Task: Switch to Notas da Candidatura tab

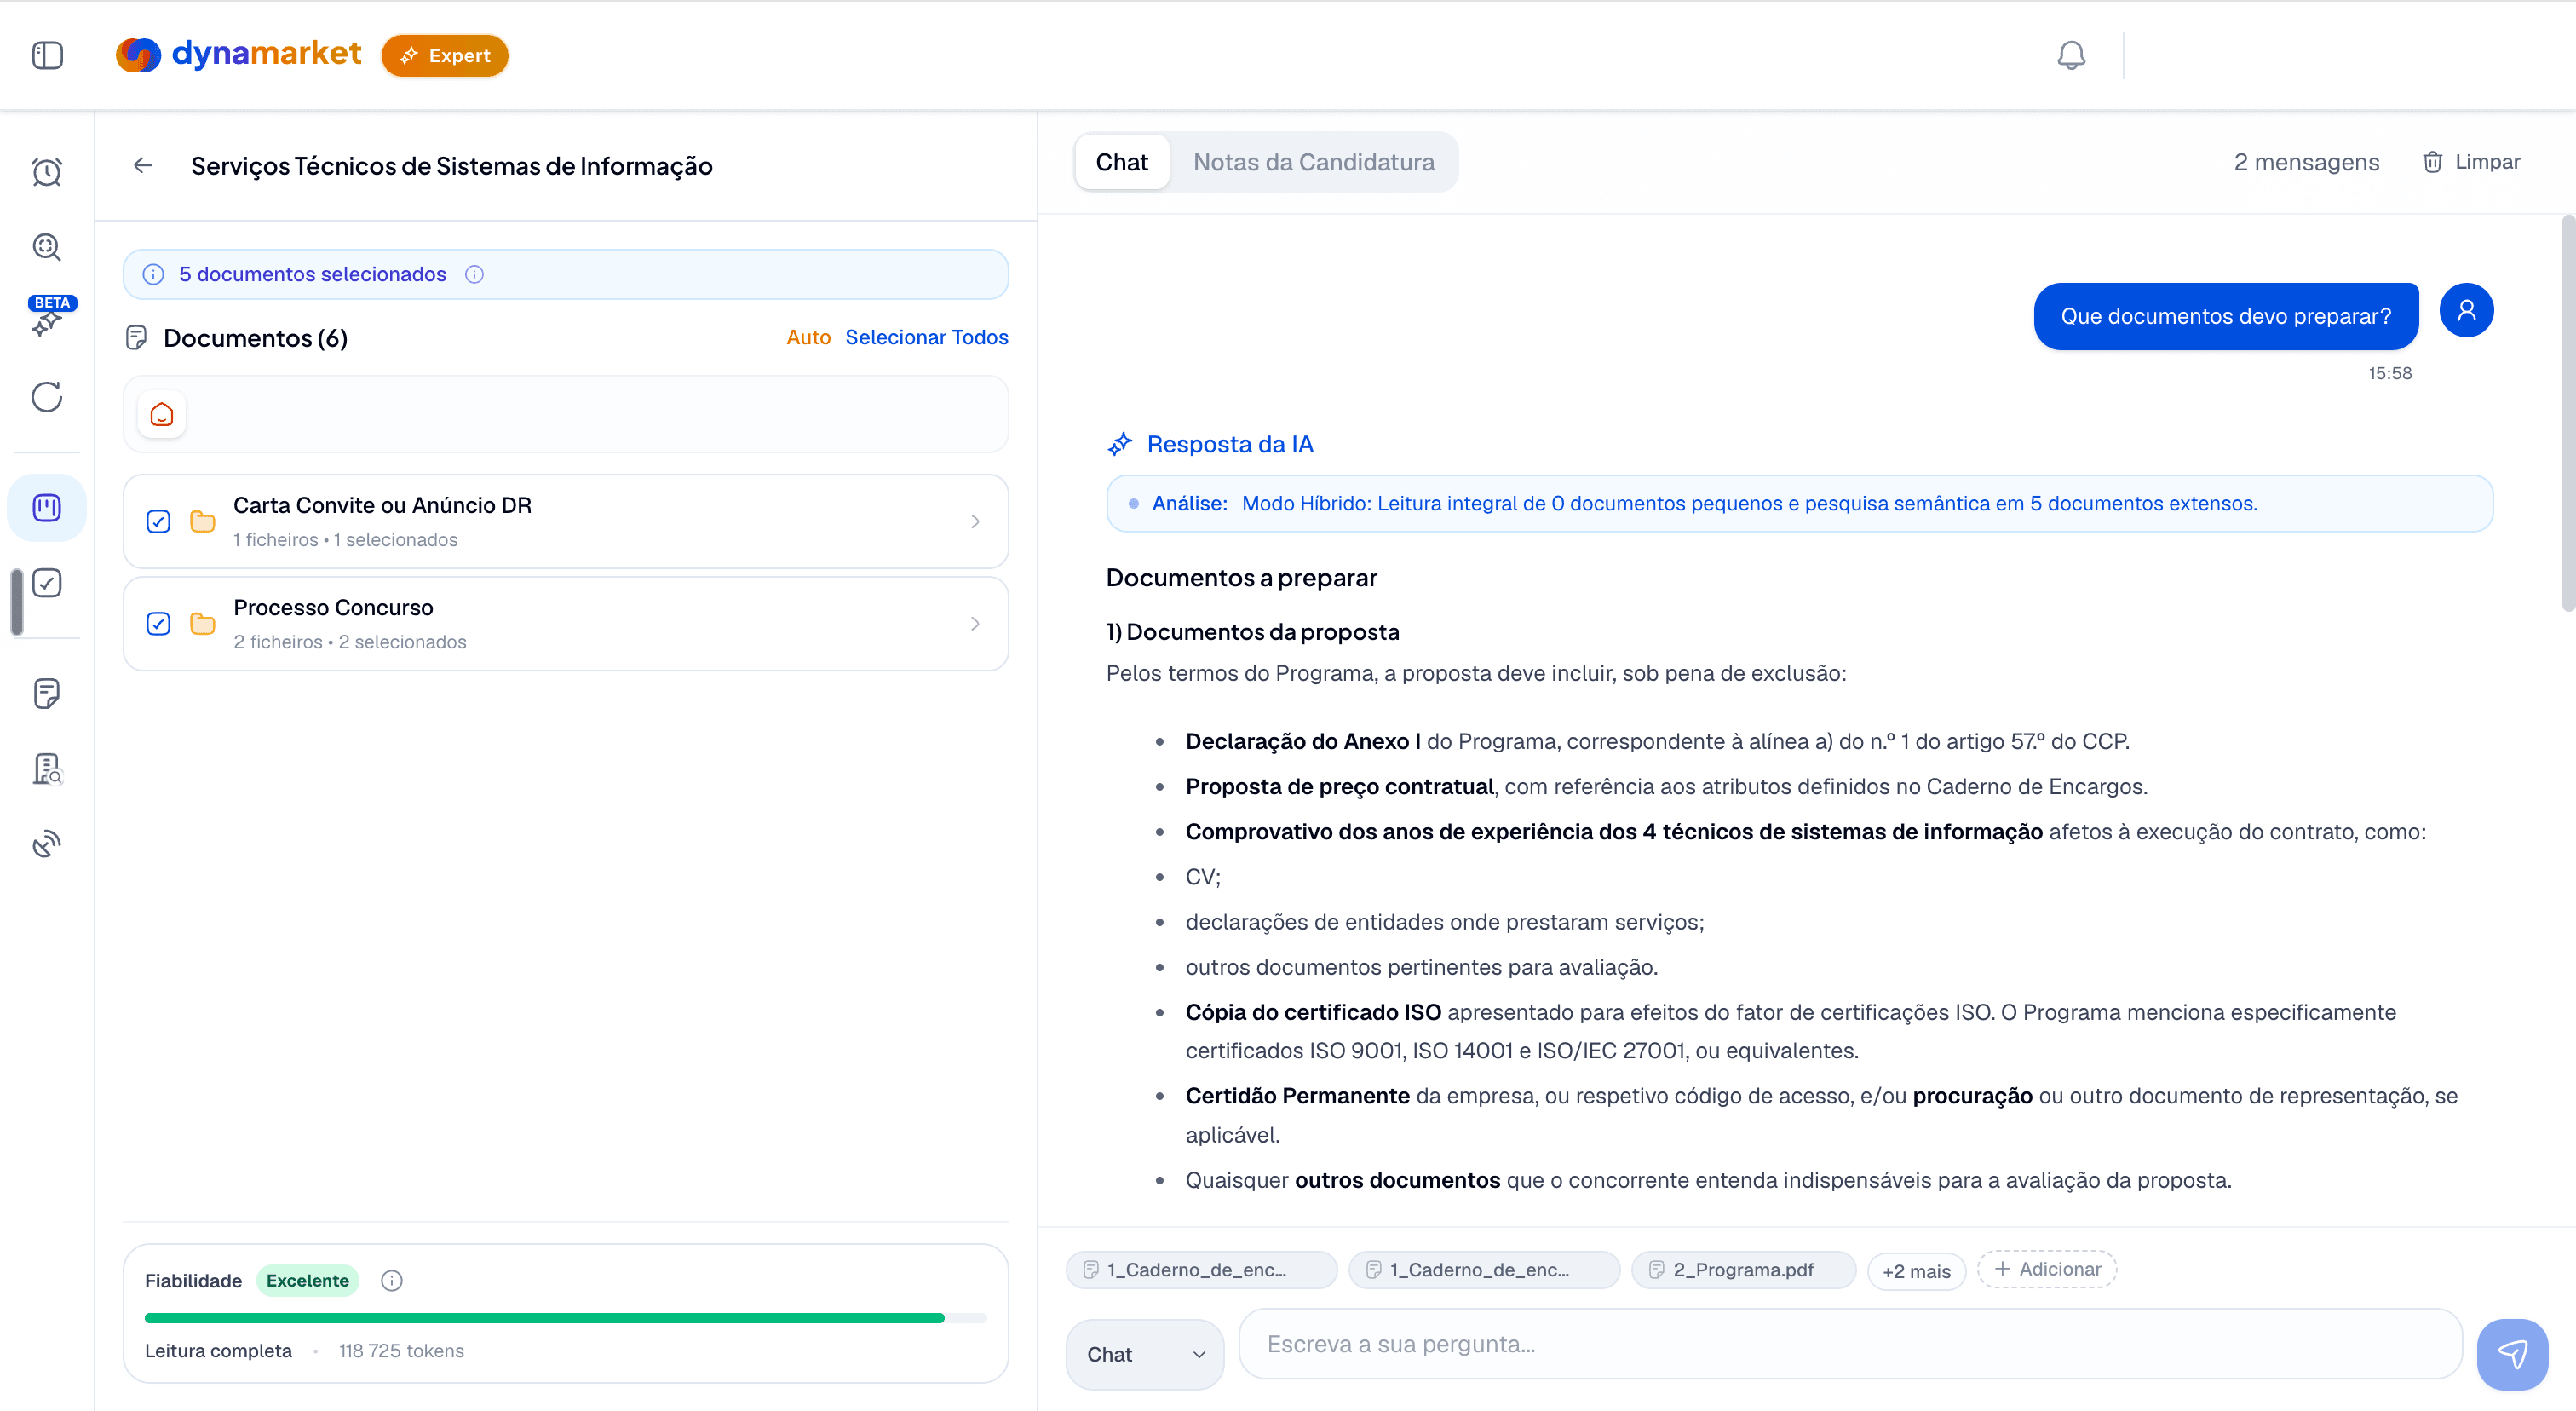Action: (1314, 162)
